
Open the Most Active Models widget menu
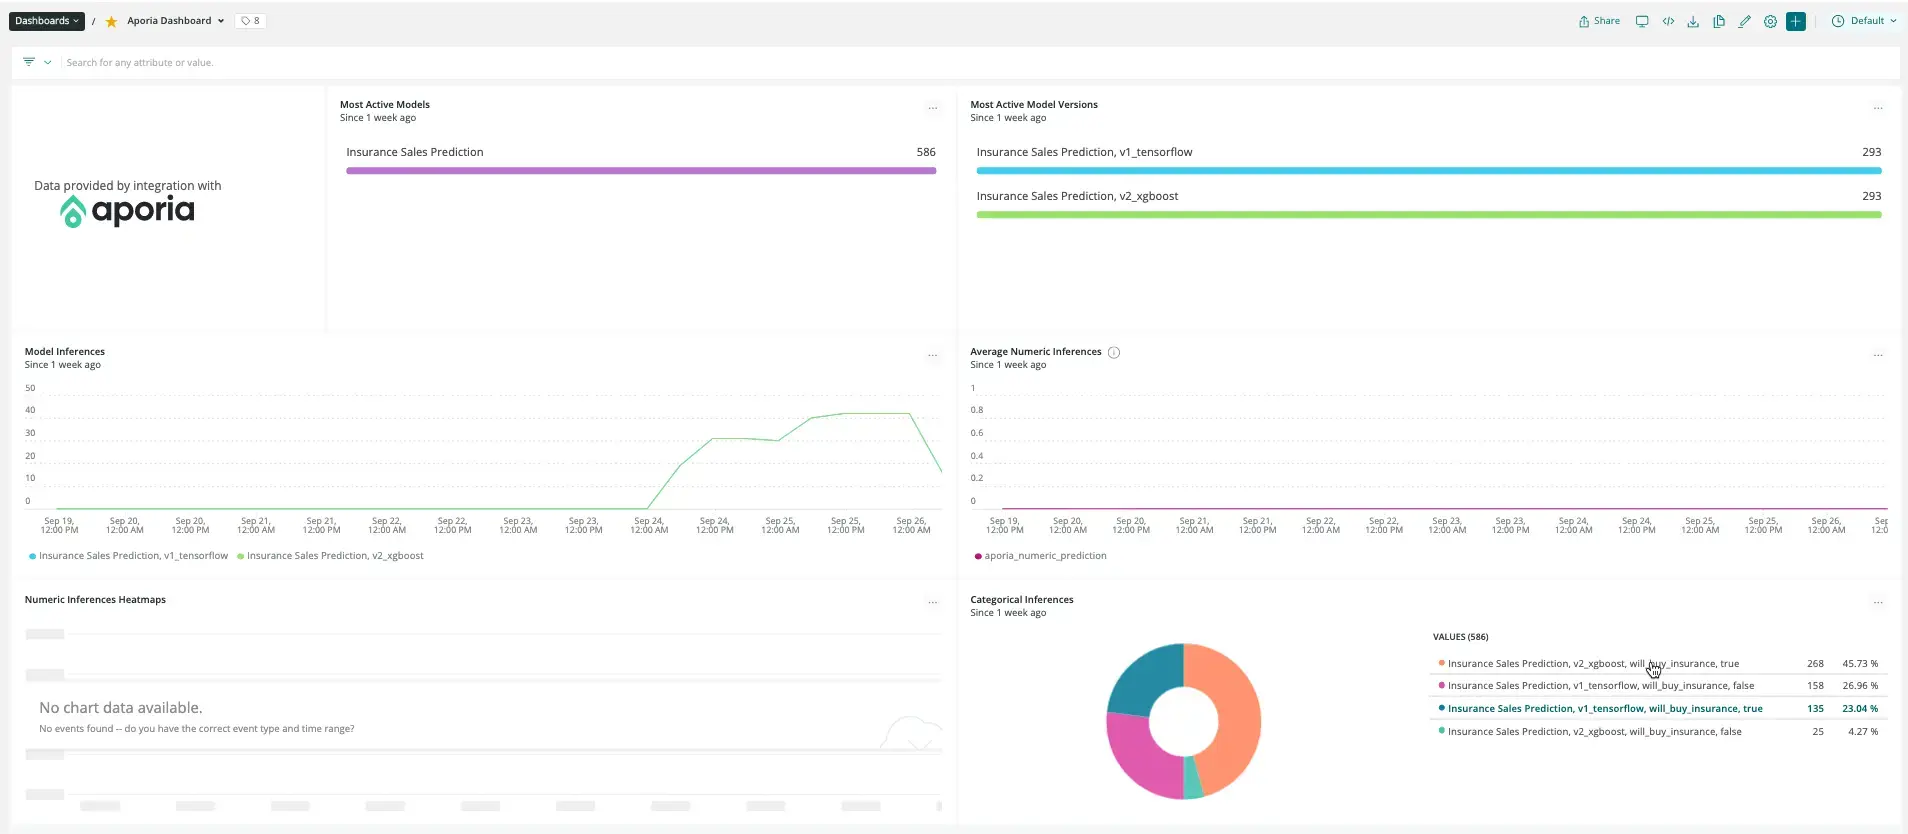coord(932,108)
